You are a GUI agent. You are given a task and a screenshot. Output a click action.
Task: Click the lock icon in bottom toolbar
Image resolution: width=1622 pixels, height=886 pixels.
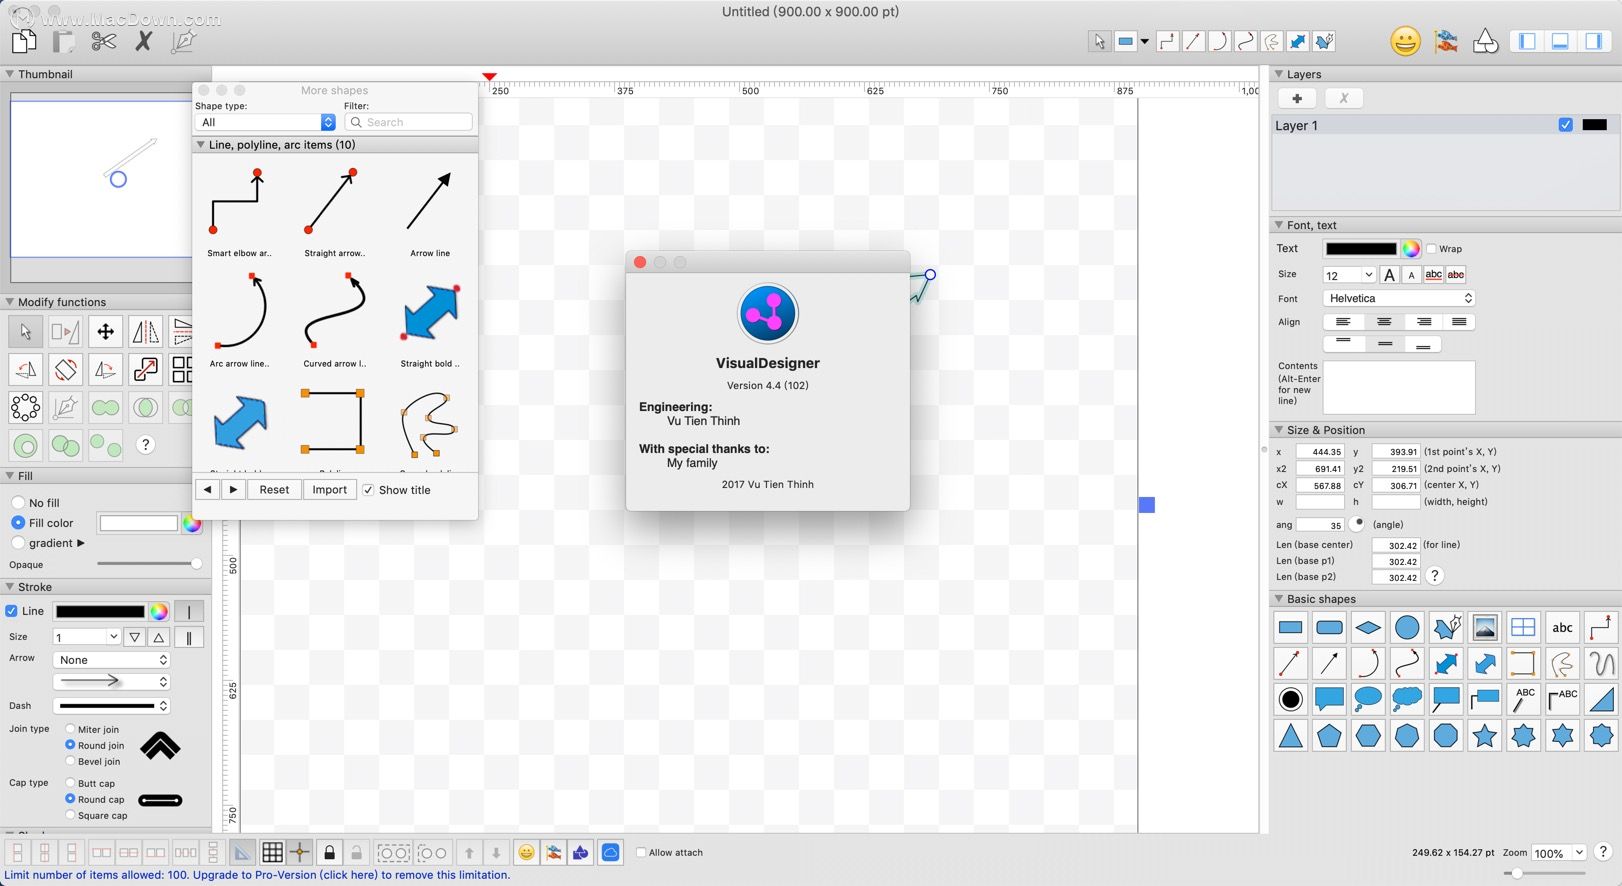coord(329,853)
